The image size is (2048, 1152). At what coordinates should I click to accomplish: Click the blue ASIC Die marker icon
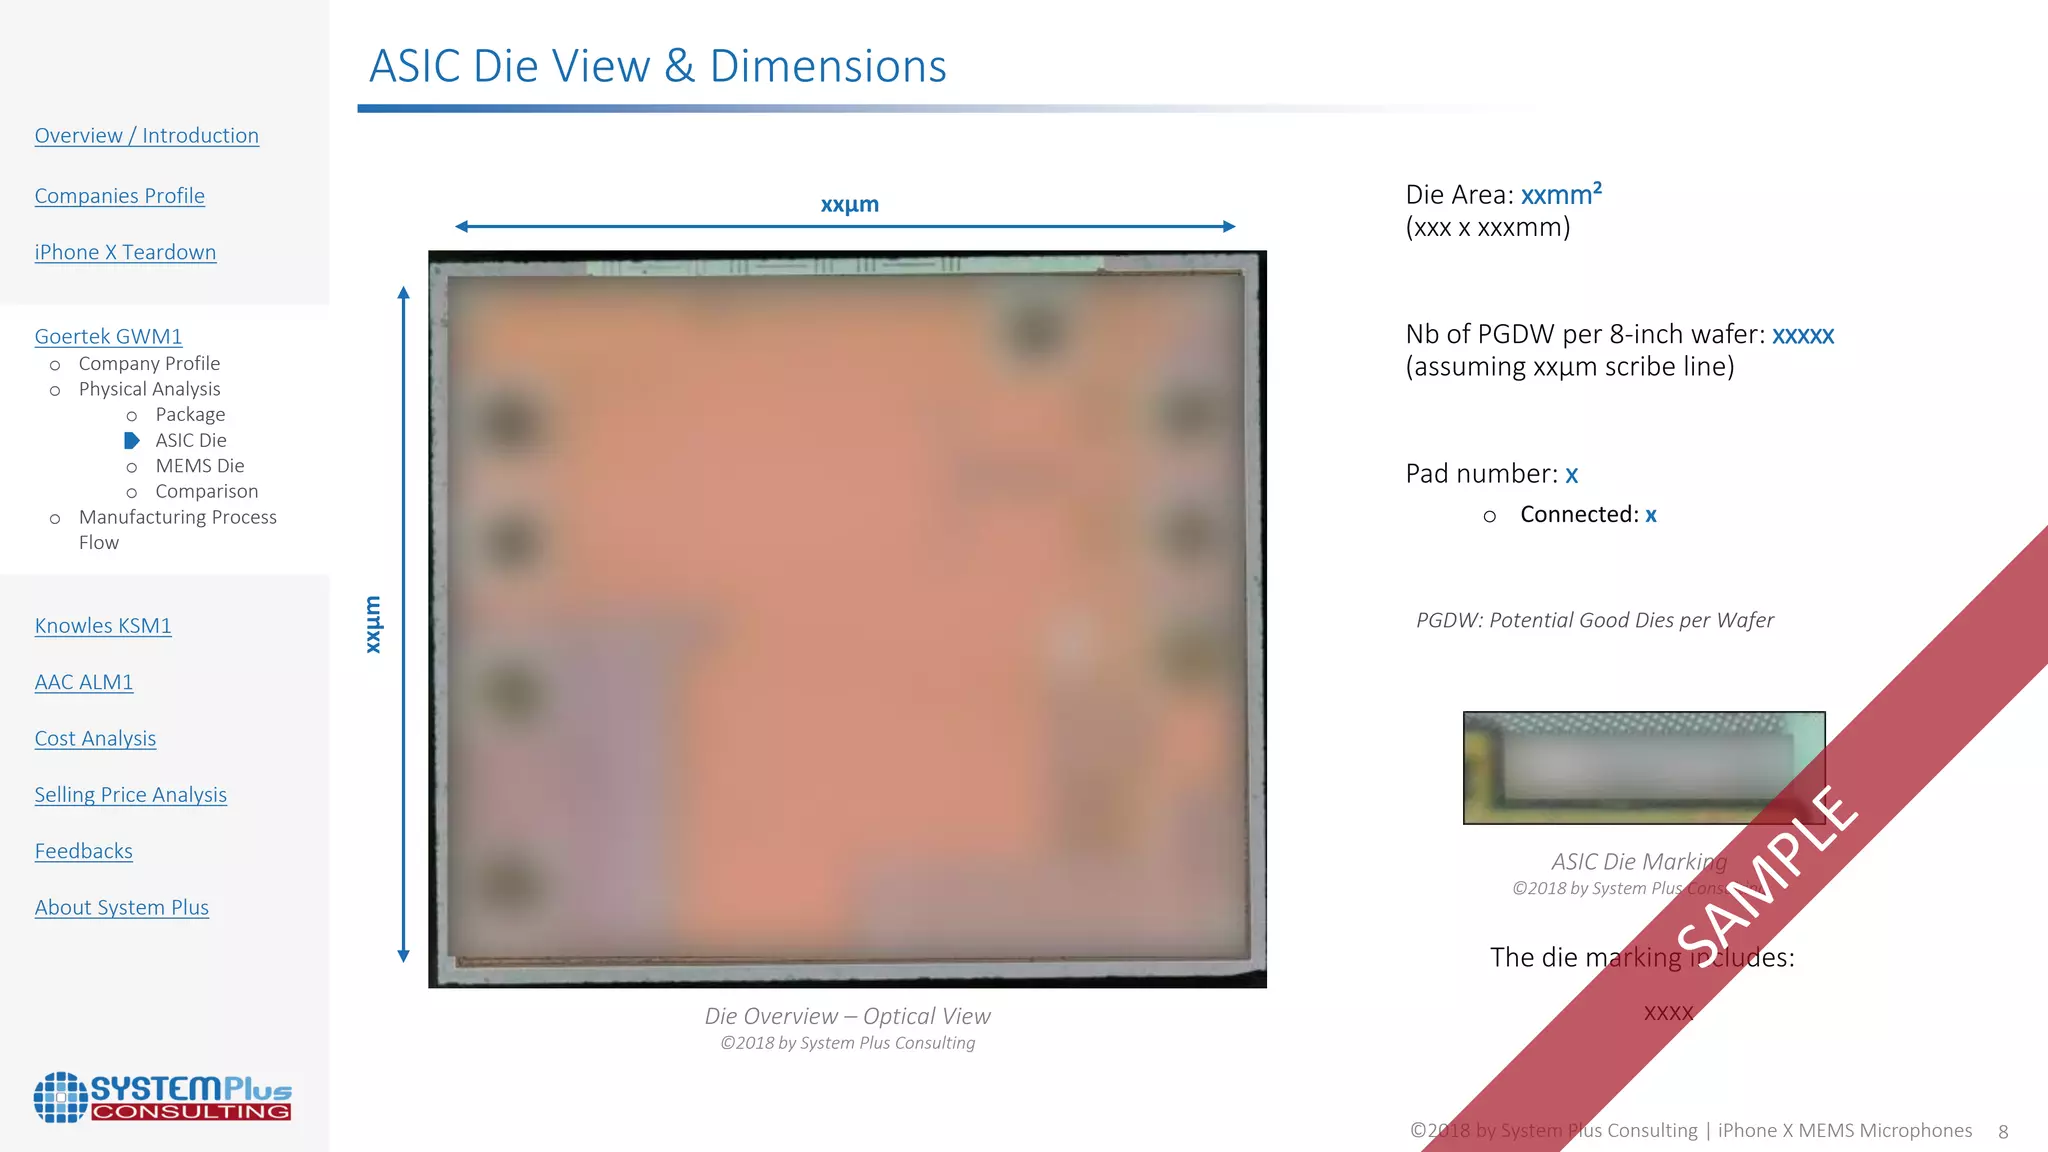(x=131, y=441)
